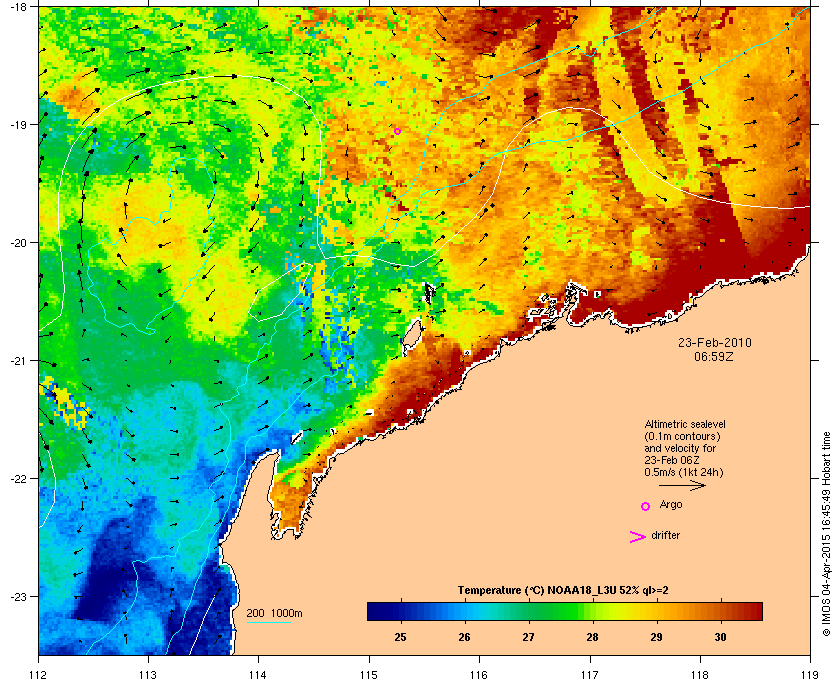This screenshot has width=840, height=680.
Task: Click the temperature color bar at 30
Action: (x=721, y=611)
